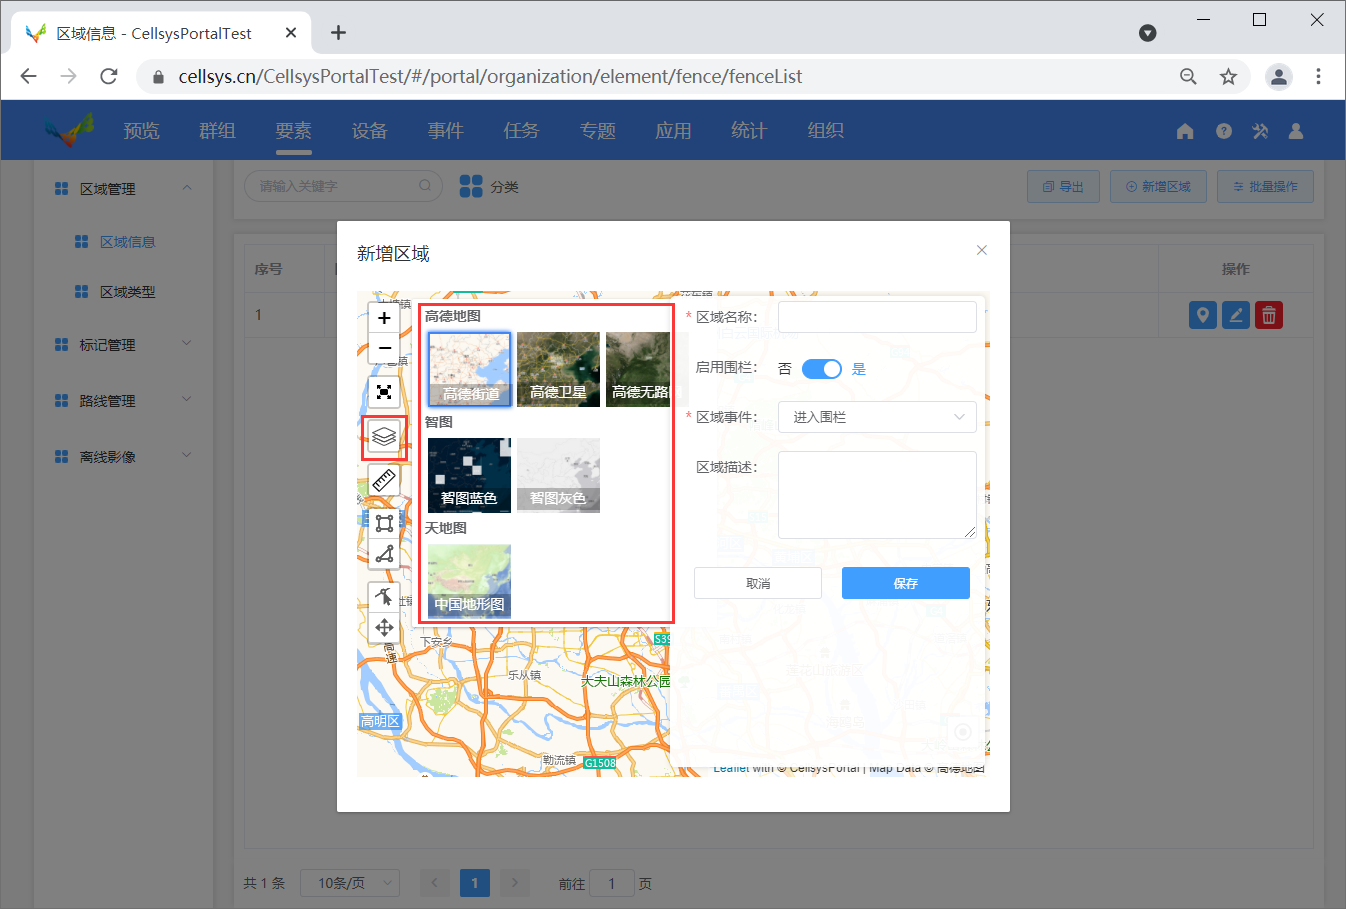Image resolution: width=1346 pixels, height=909 pixels.
Task: Click the map zoom in plus button
Action: [384, 318]
